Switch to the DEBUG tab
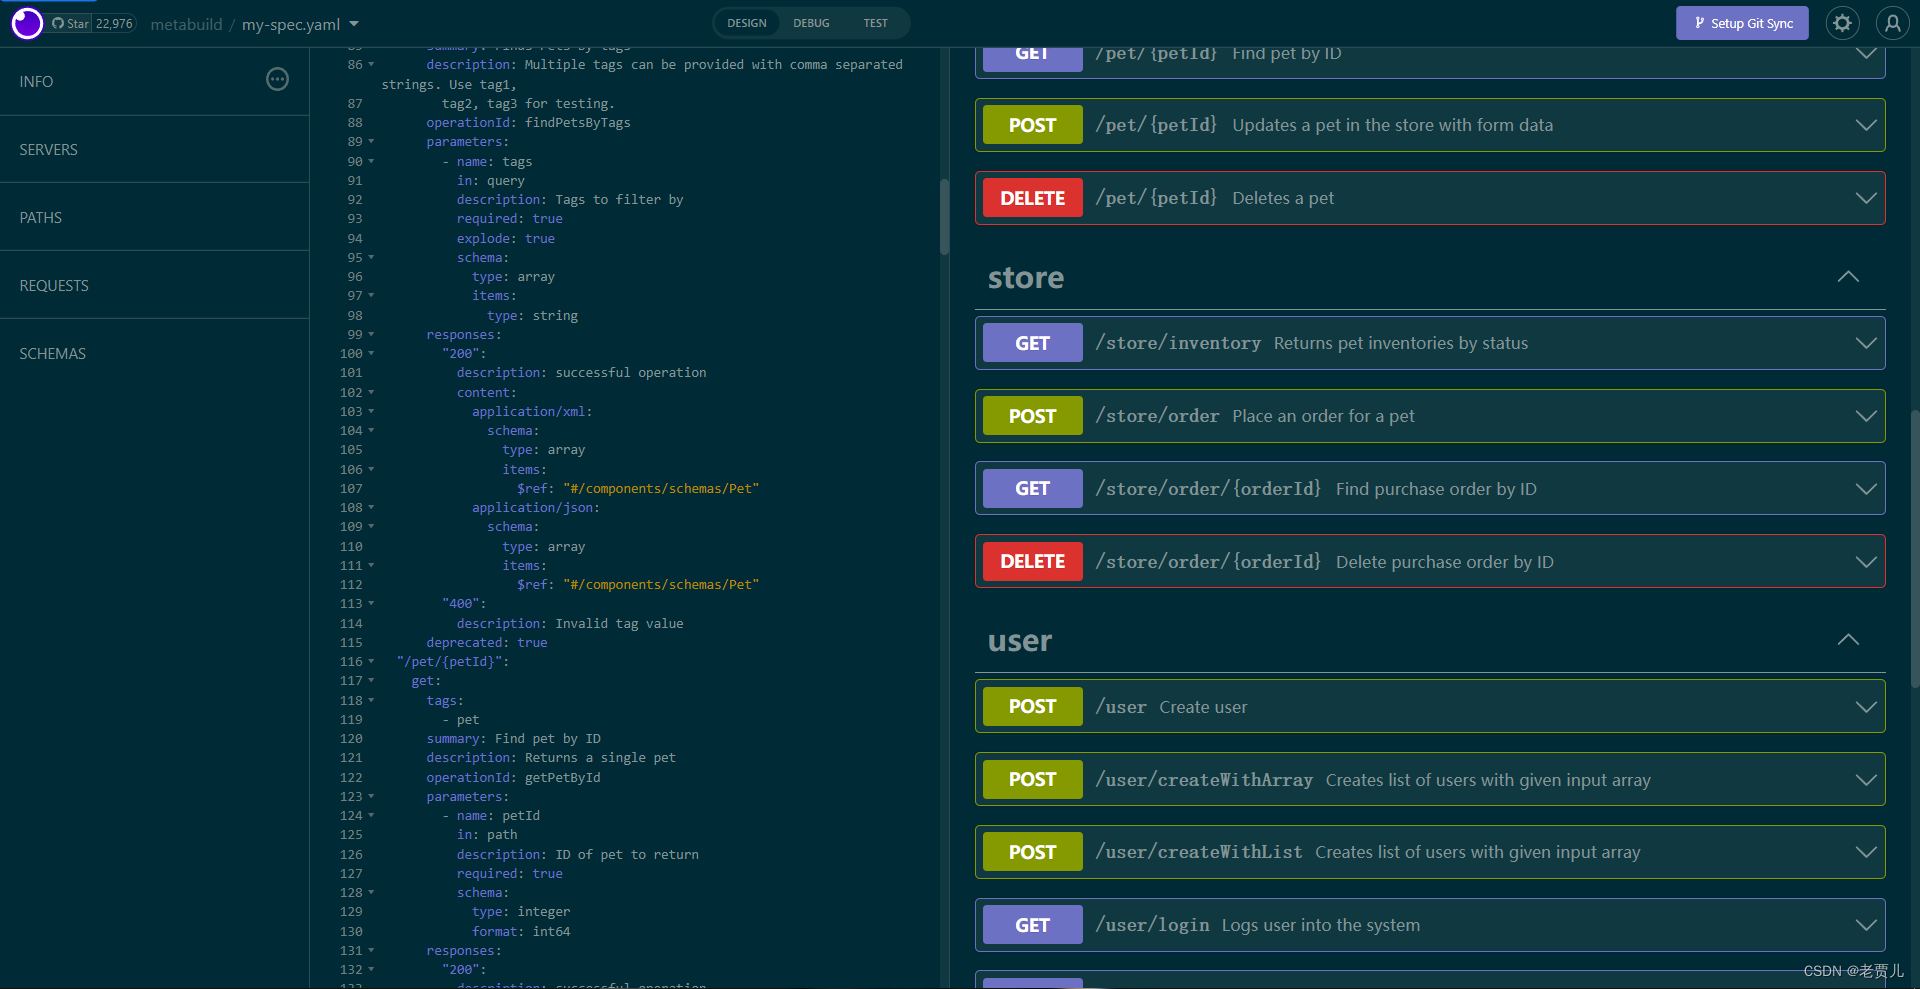Image resolution: width=1920 pixels, height=989 pixels. (x=811, y=23)
